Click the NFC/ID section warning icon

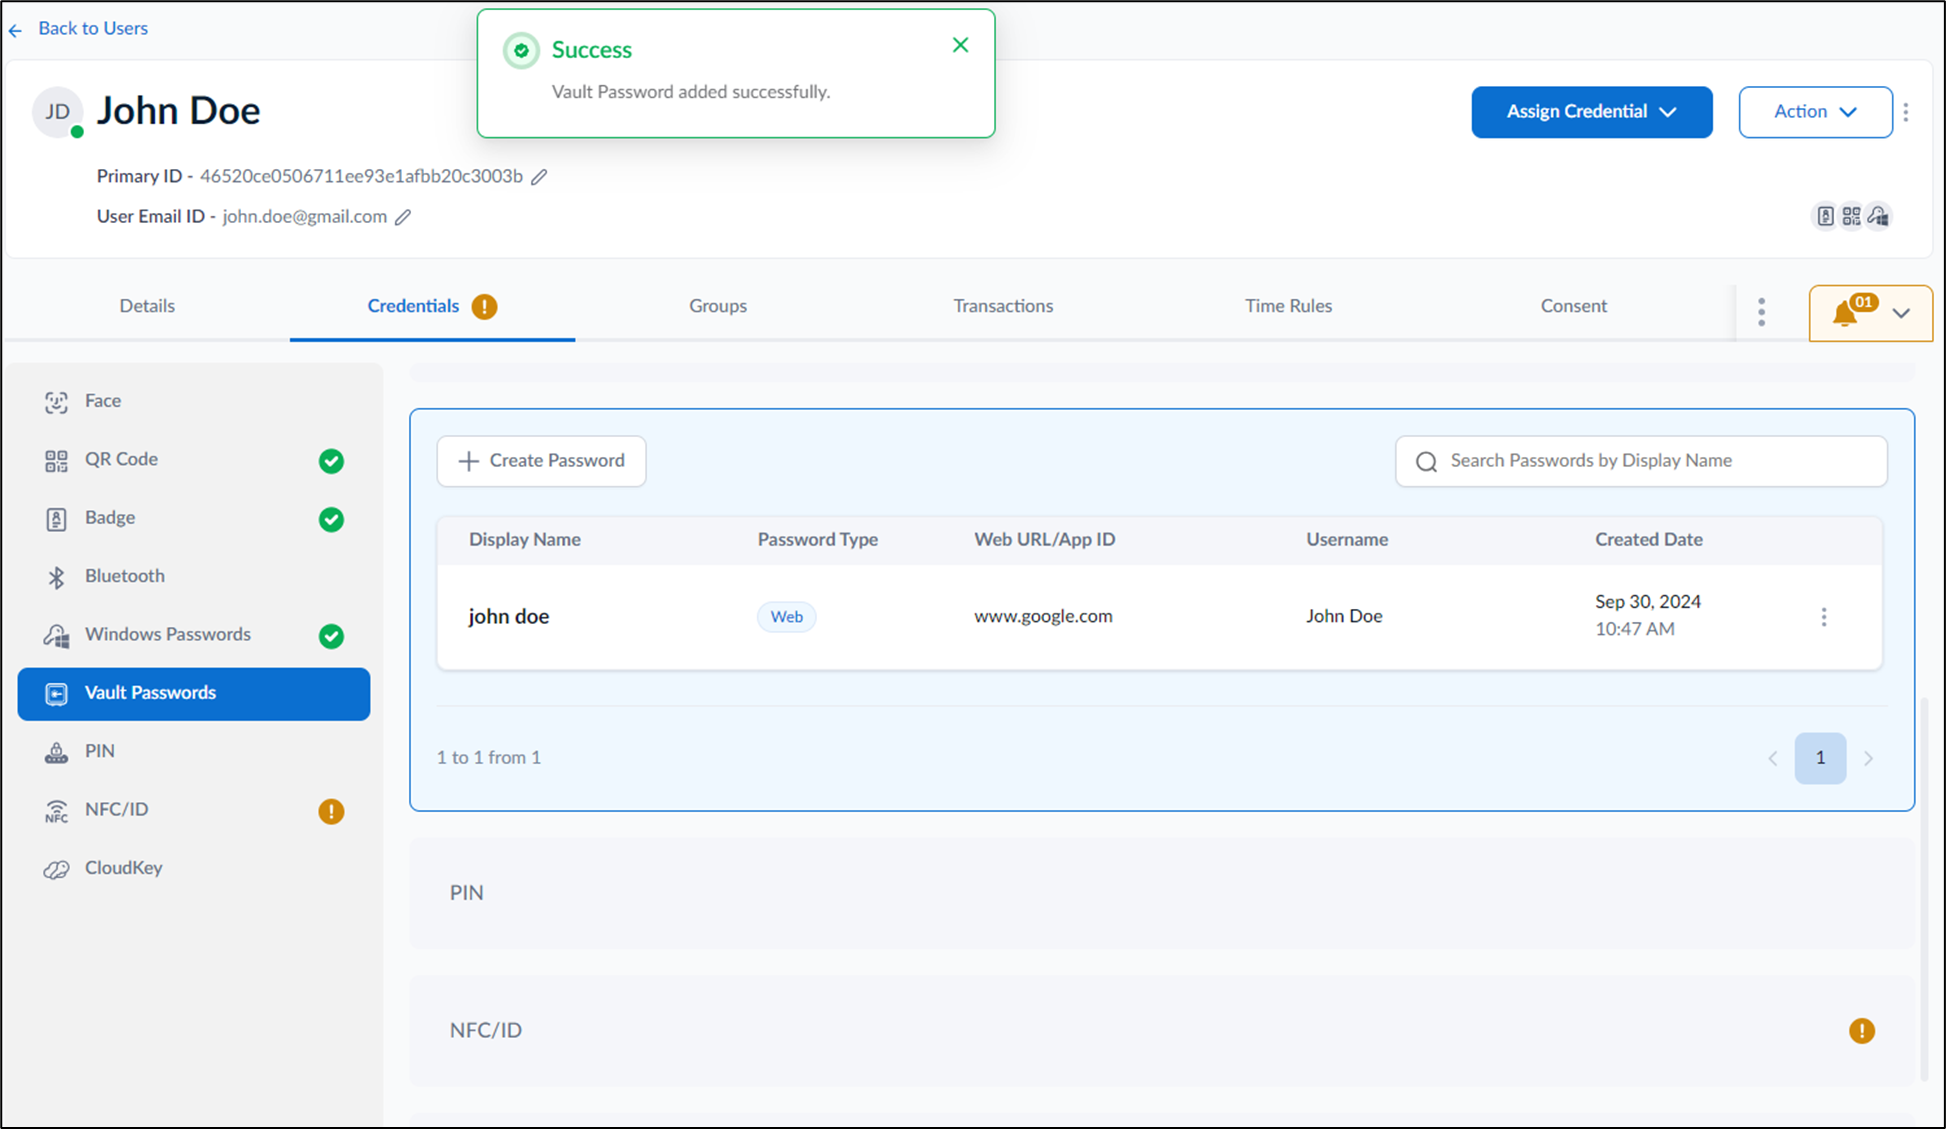click(1861, 1031)
